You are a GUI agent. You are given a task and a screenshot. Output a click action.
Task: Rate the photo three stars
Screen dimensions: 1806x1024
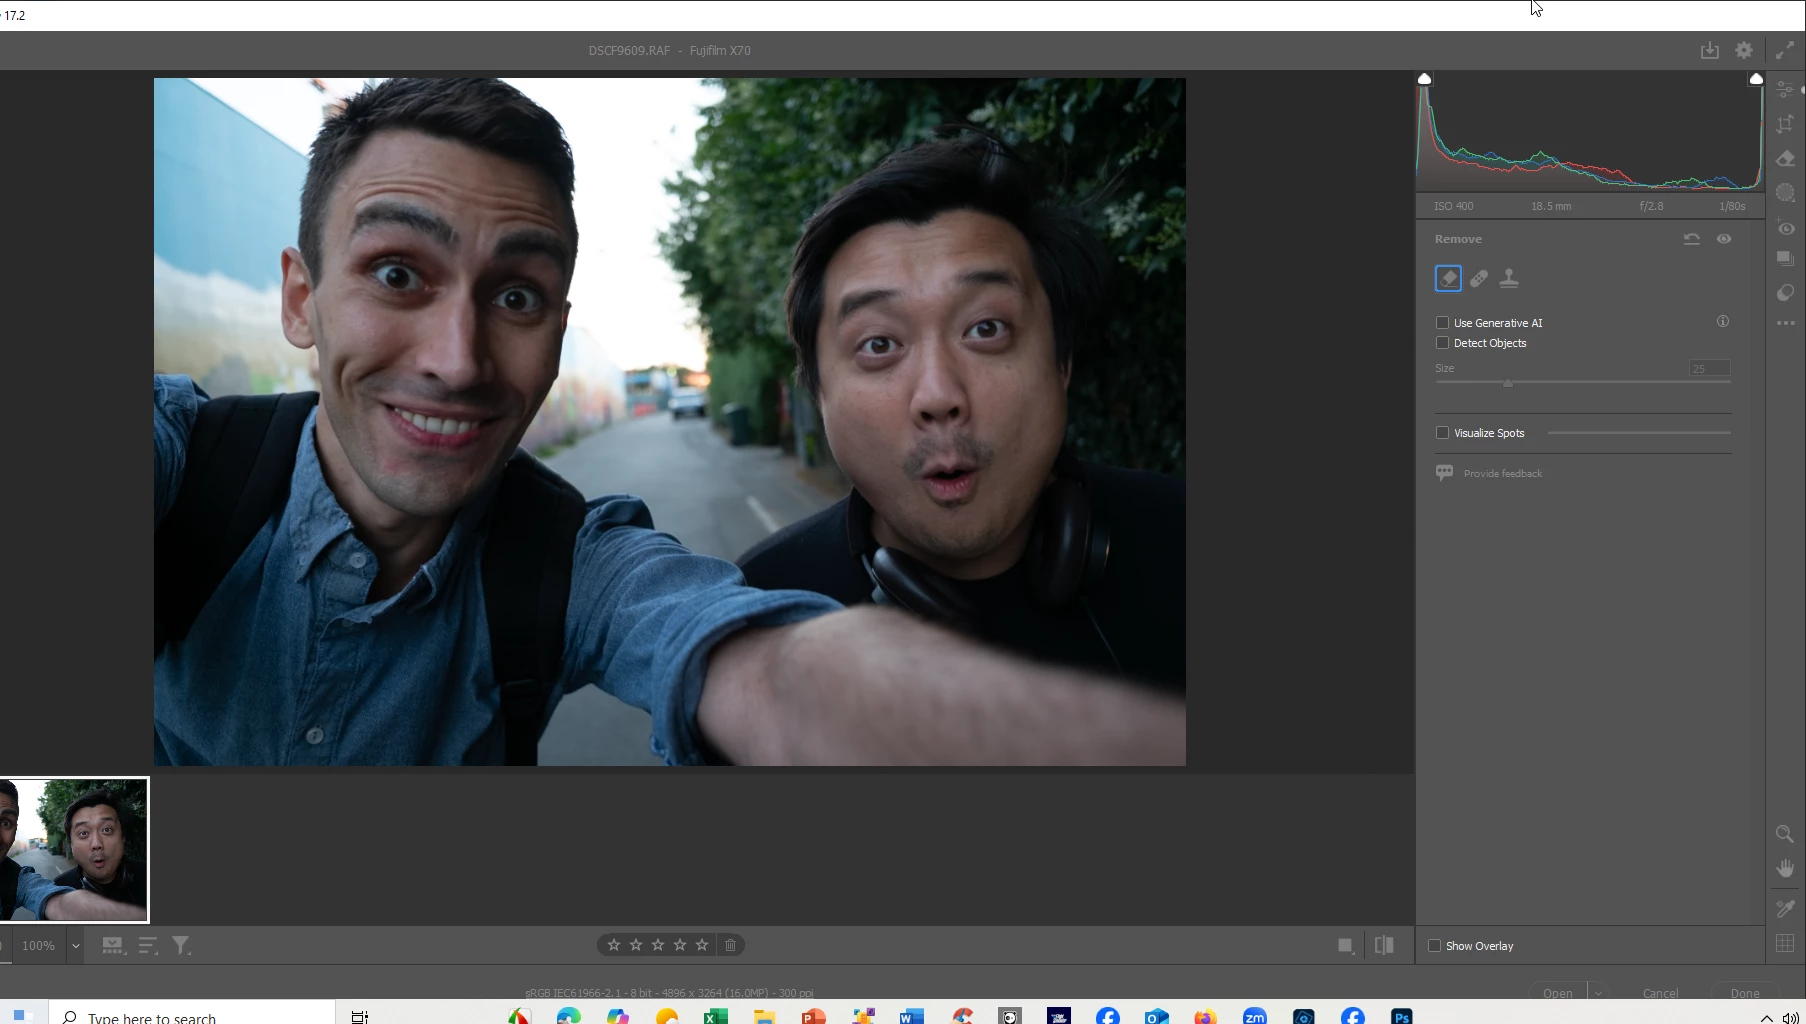(x=658, y=945)
